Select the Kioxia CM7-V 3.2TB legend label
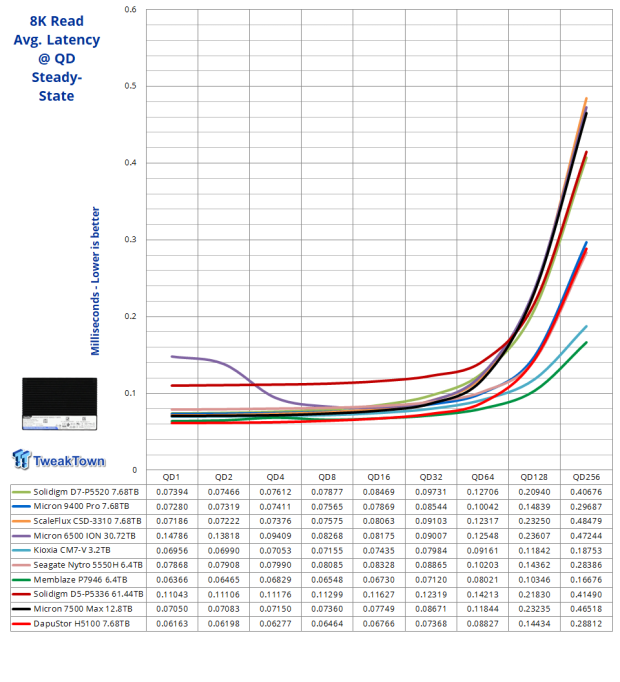Image resolution: width=620 pixels, height=682 pixels. pyautogui.click(x=72, y=550)
